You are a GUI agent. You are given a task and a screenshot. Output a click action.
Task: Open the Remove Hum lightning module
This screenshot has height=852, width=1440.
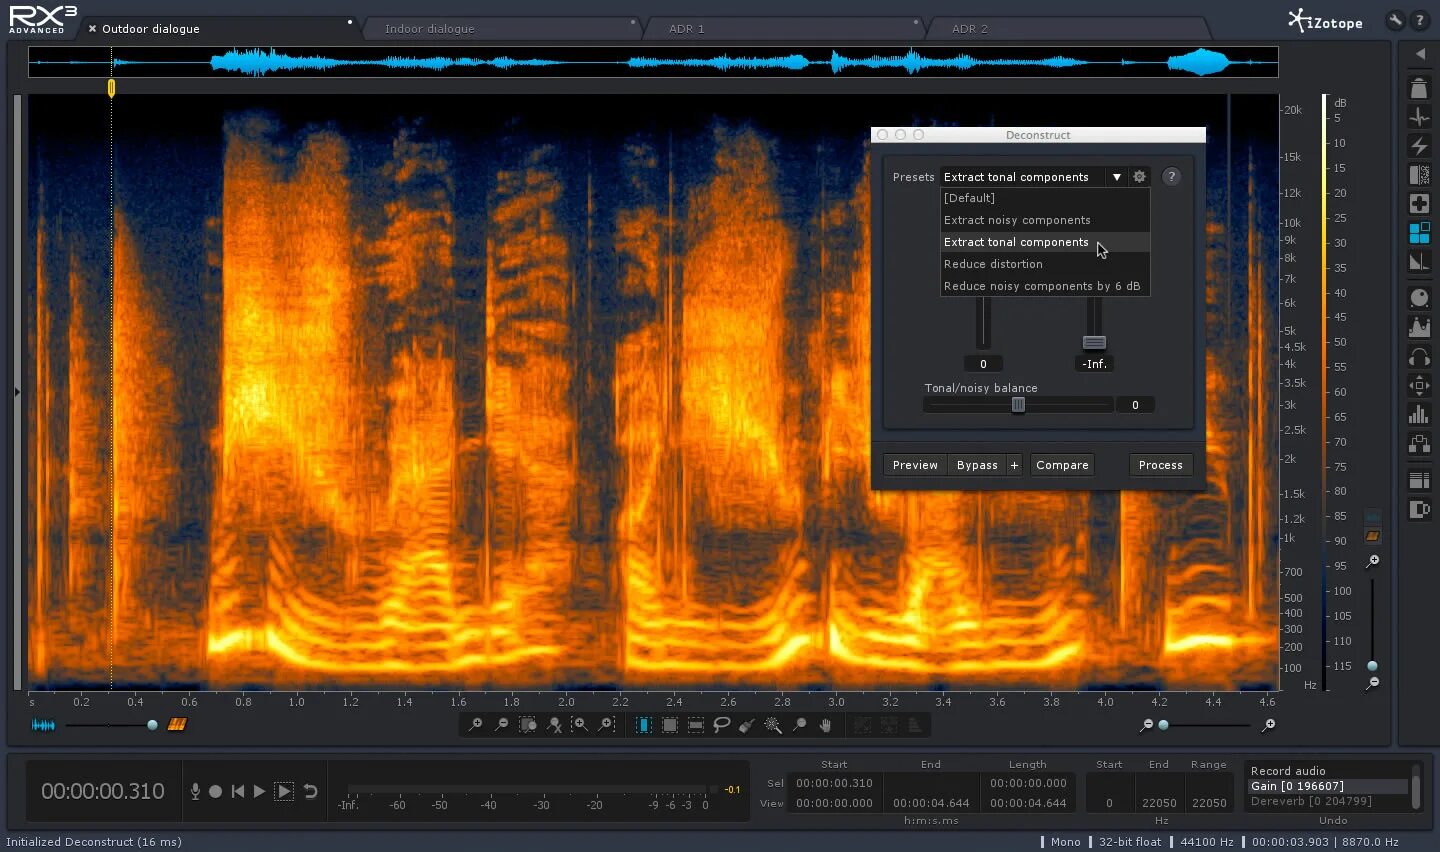(1419, 146)
